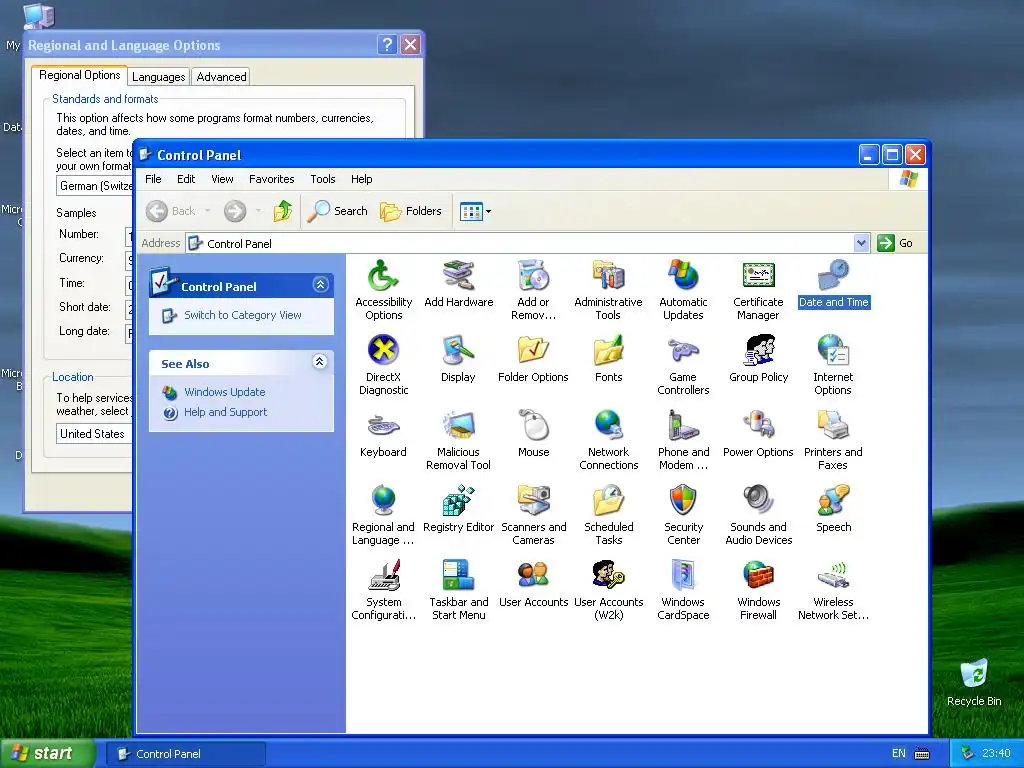This screenshot has width=1024, height=768.
Task: Open the Edit menu
Action: tap(186, 179)
